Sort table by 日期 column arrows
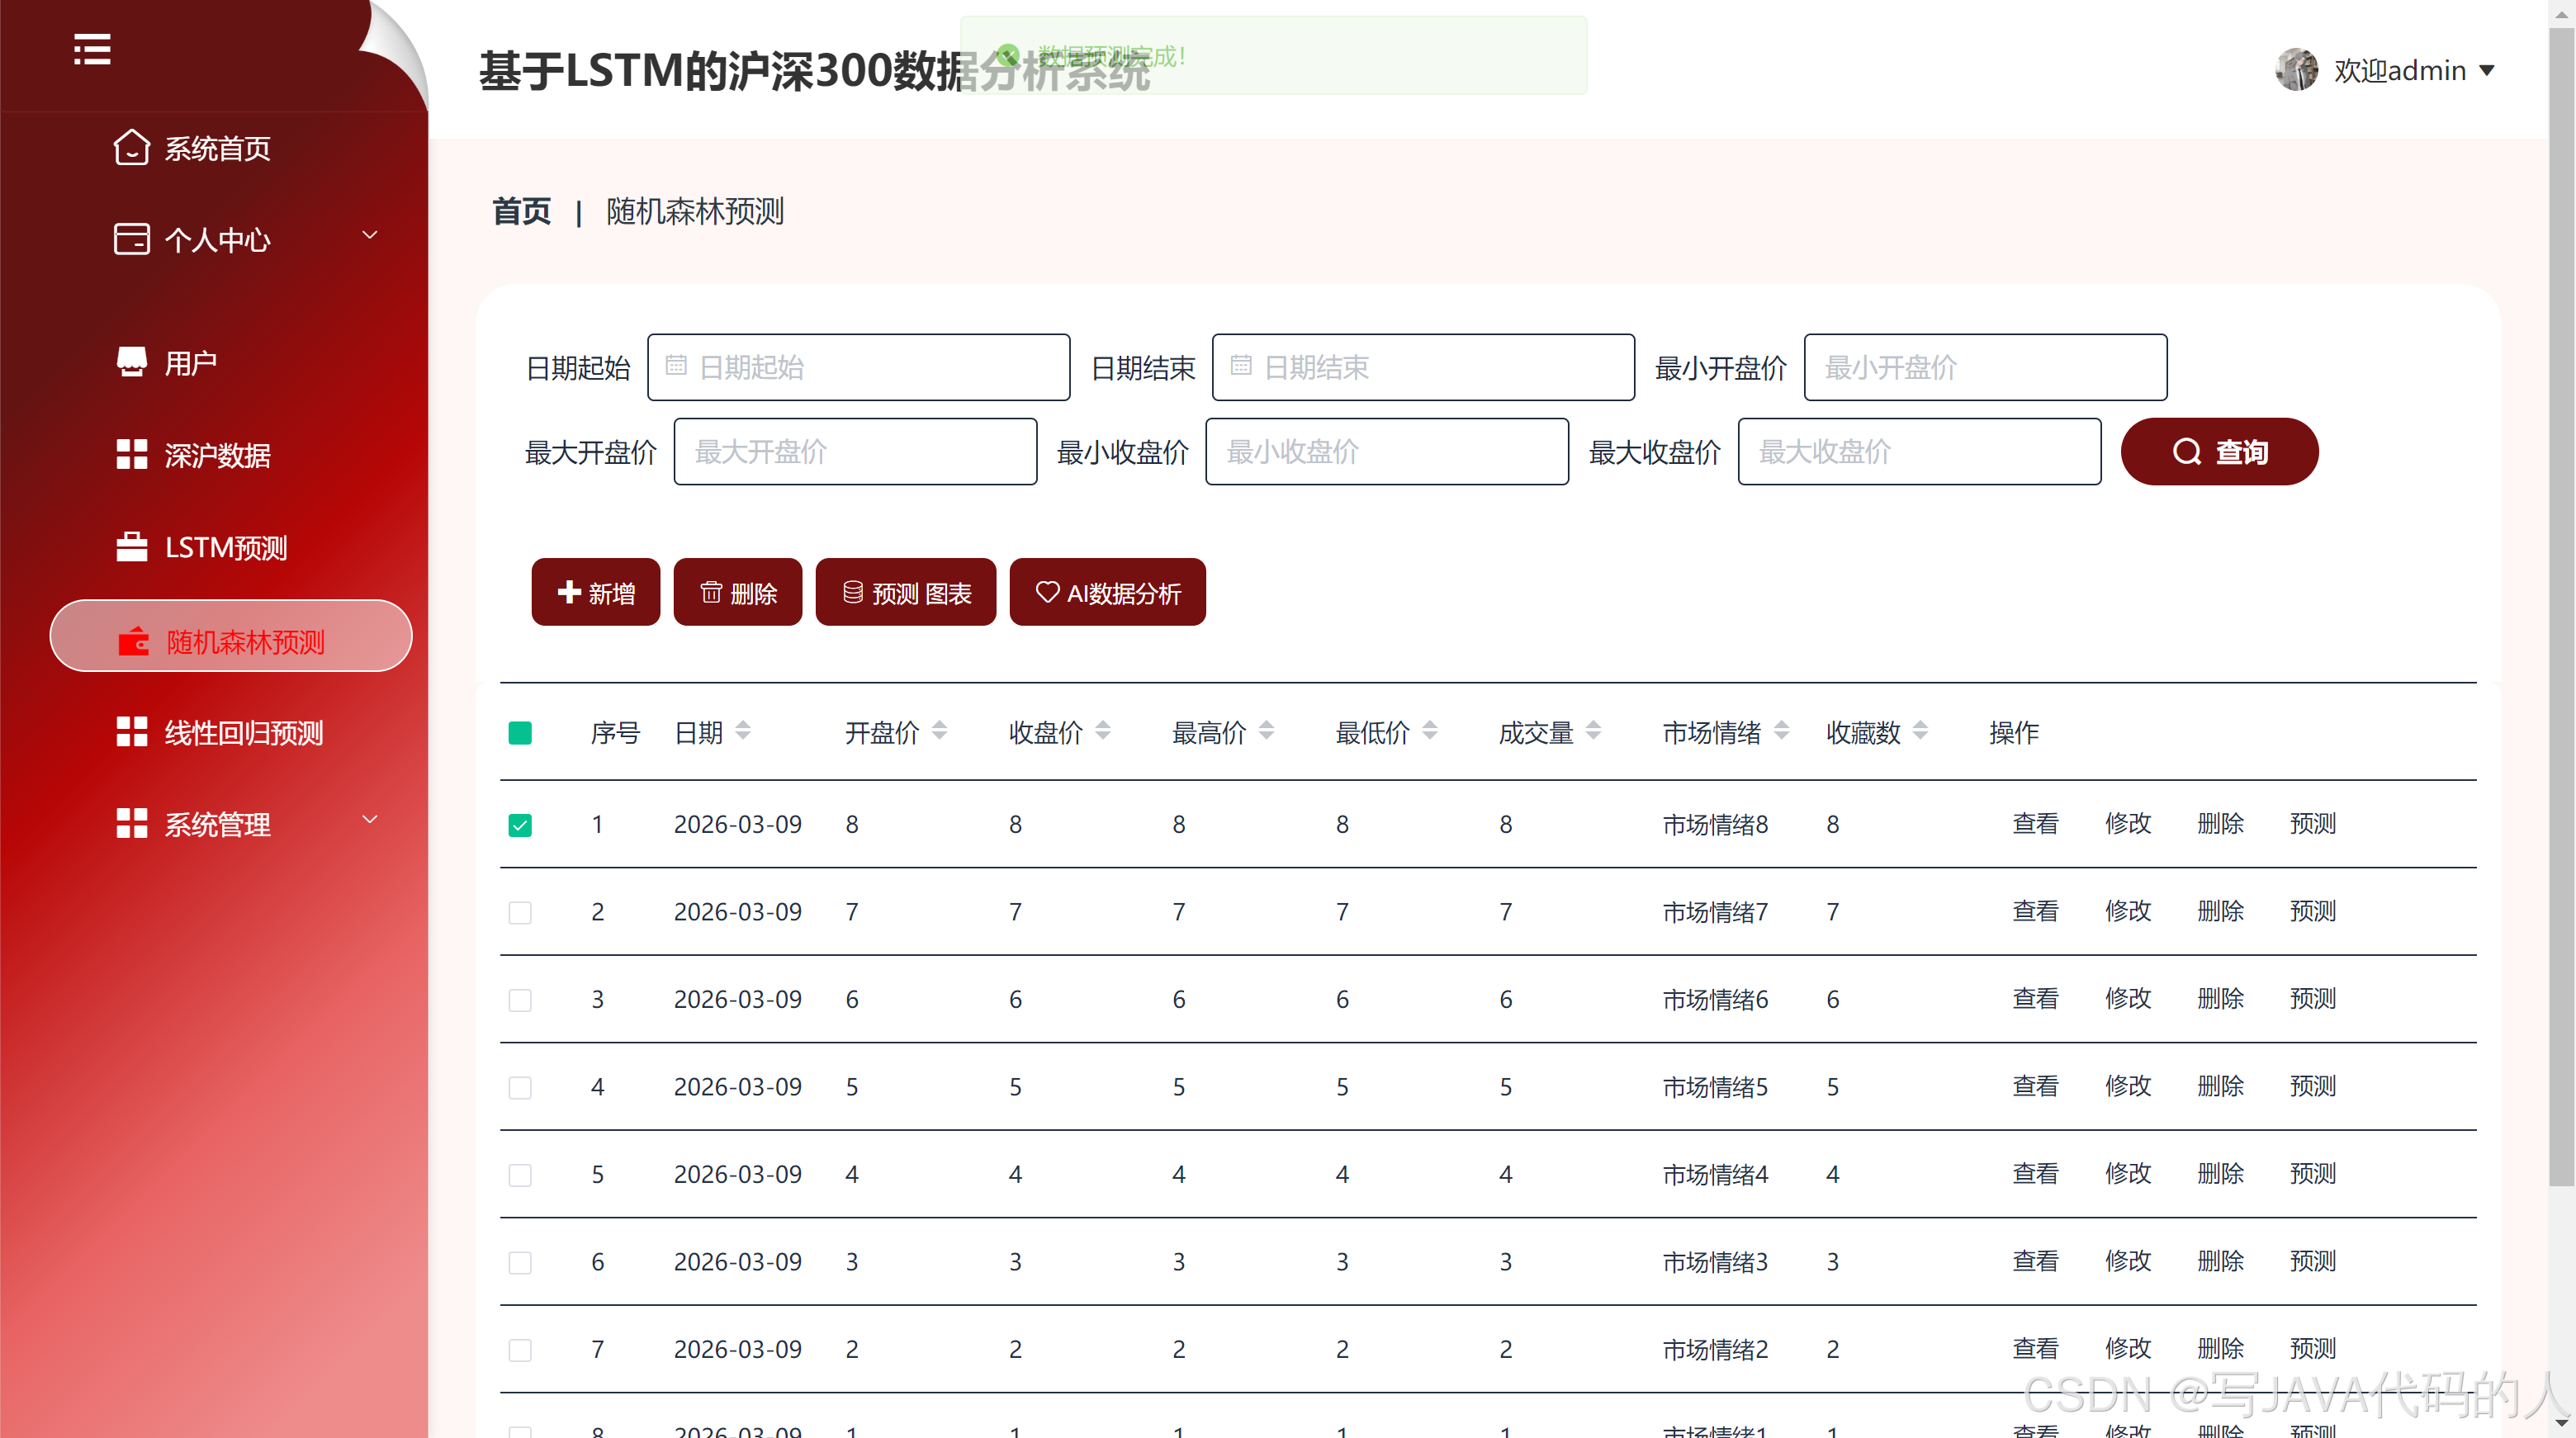The image size is (2576, 1438). [x=743, y=730]
